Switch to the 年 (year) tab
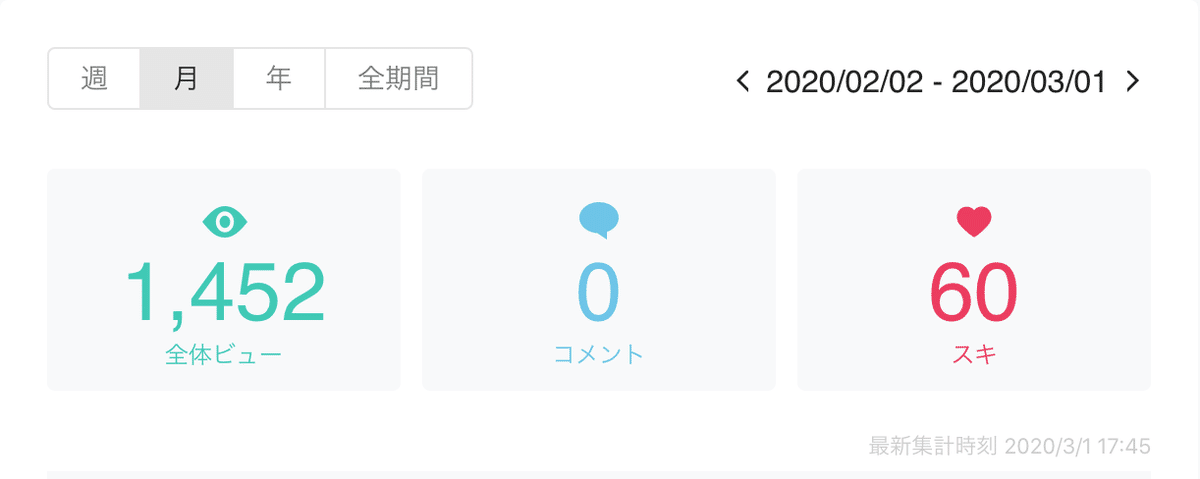Viewport: 1200px width, 479px height. [x=279, y=79]
